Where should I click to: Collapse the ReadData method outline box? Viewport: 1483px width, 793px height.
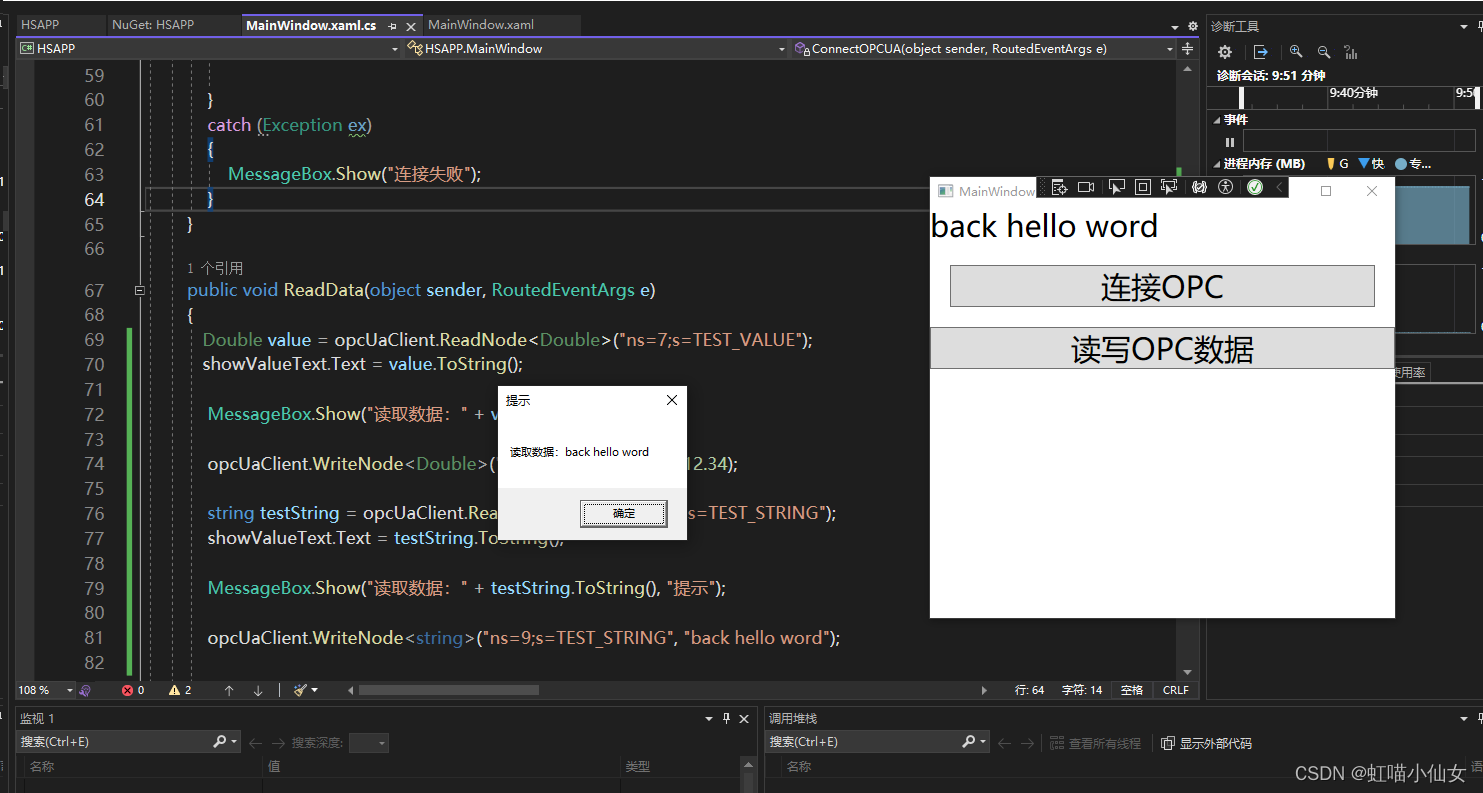[140, 290]
